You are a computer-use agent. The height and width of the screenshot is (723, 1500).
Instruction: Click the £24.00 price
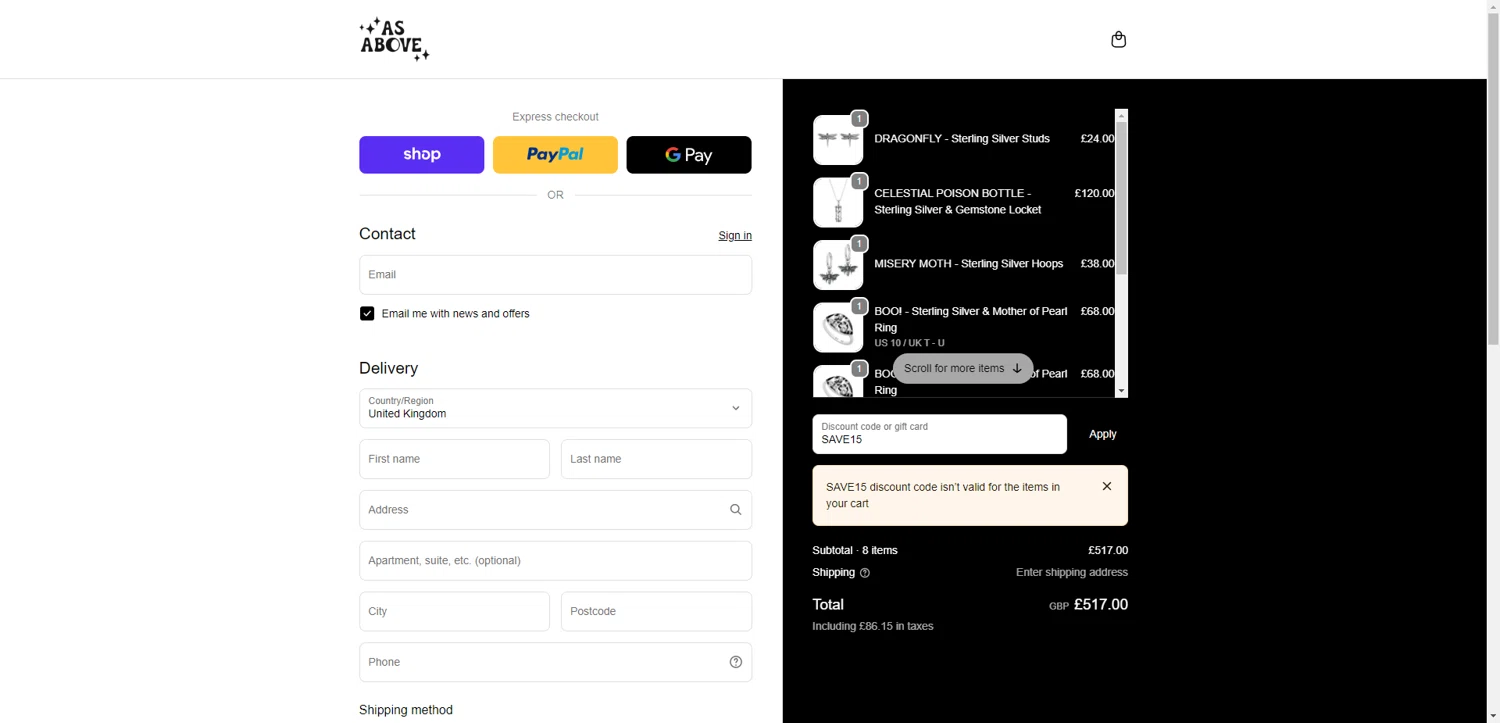[1097, 139]
